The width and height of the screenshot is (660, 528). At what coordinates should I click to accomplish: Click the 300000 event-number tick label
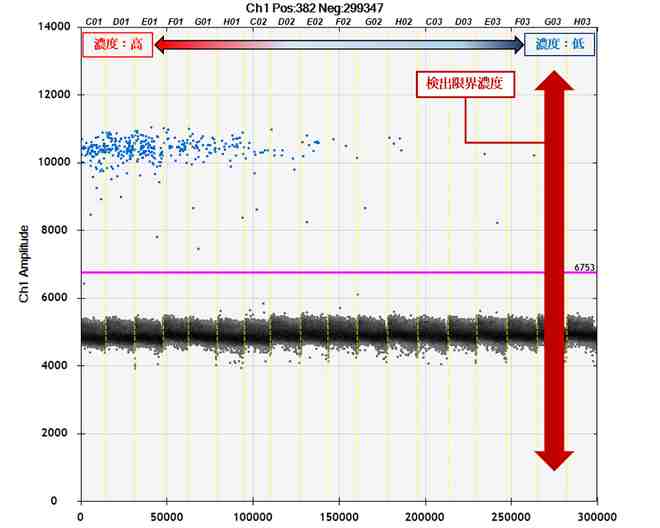click(597, 517)
